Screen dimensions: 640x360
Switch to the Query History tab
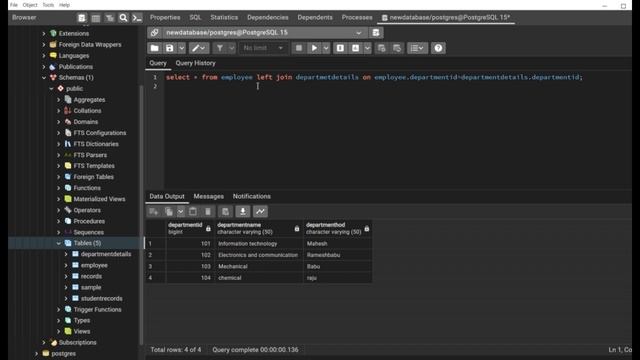pyautogui.click(x=196, y=63)
